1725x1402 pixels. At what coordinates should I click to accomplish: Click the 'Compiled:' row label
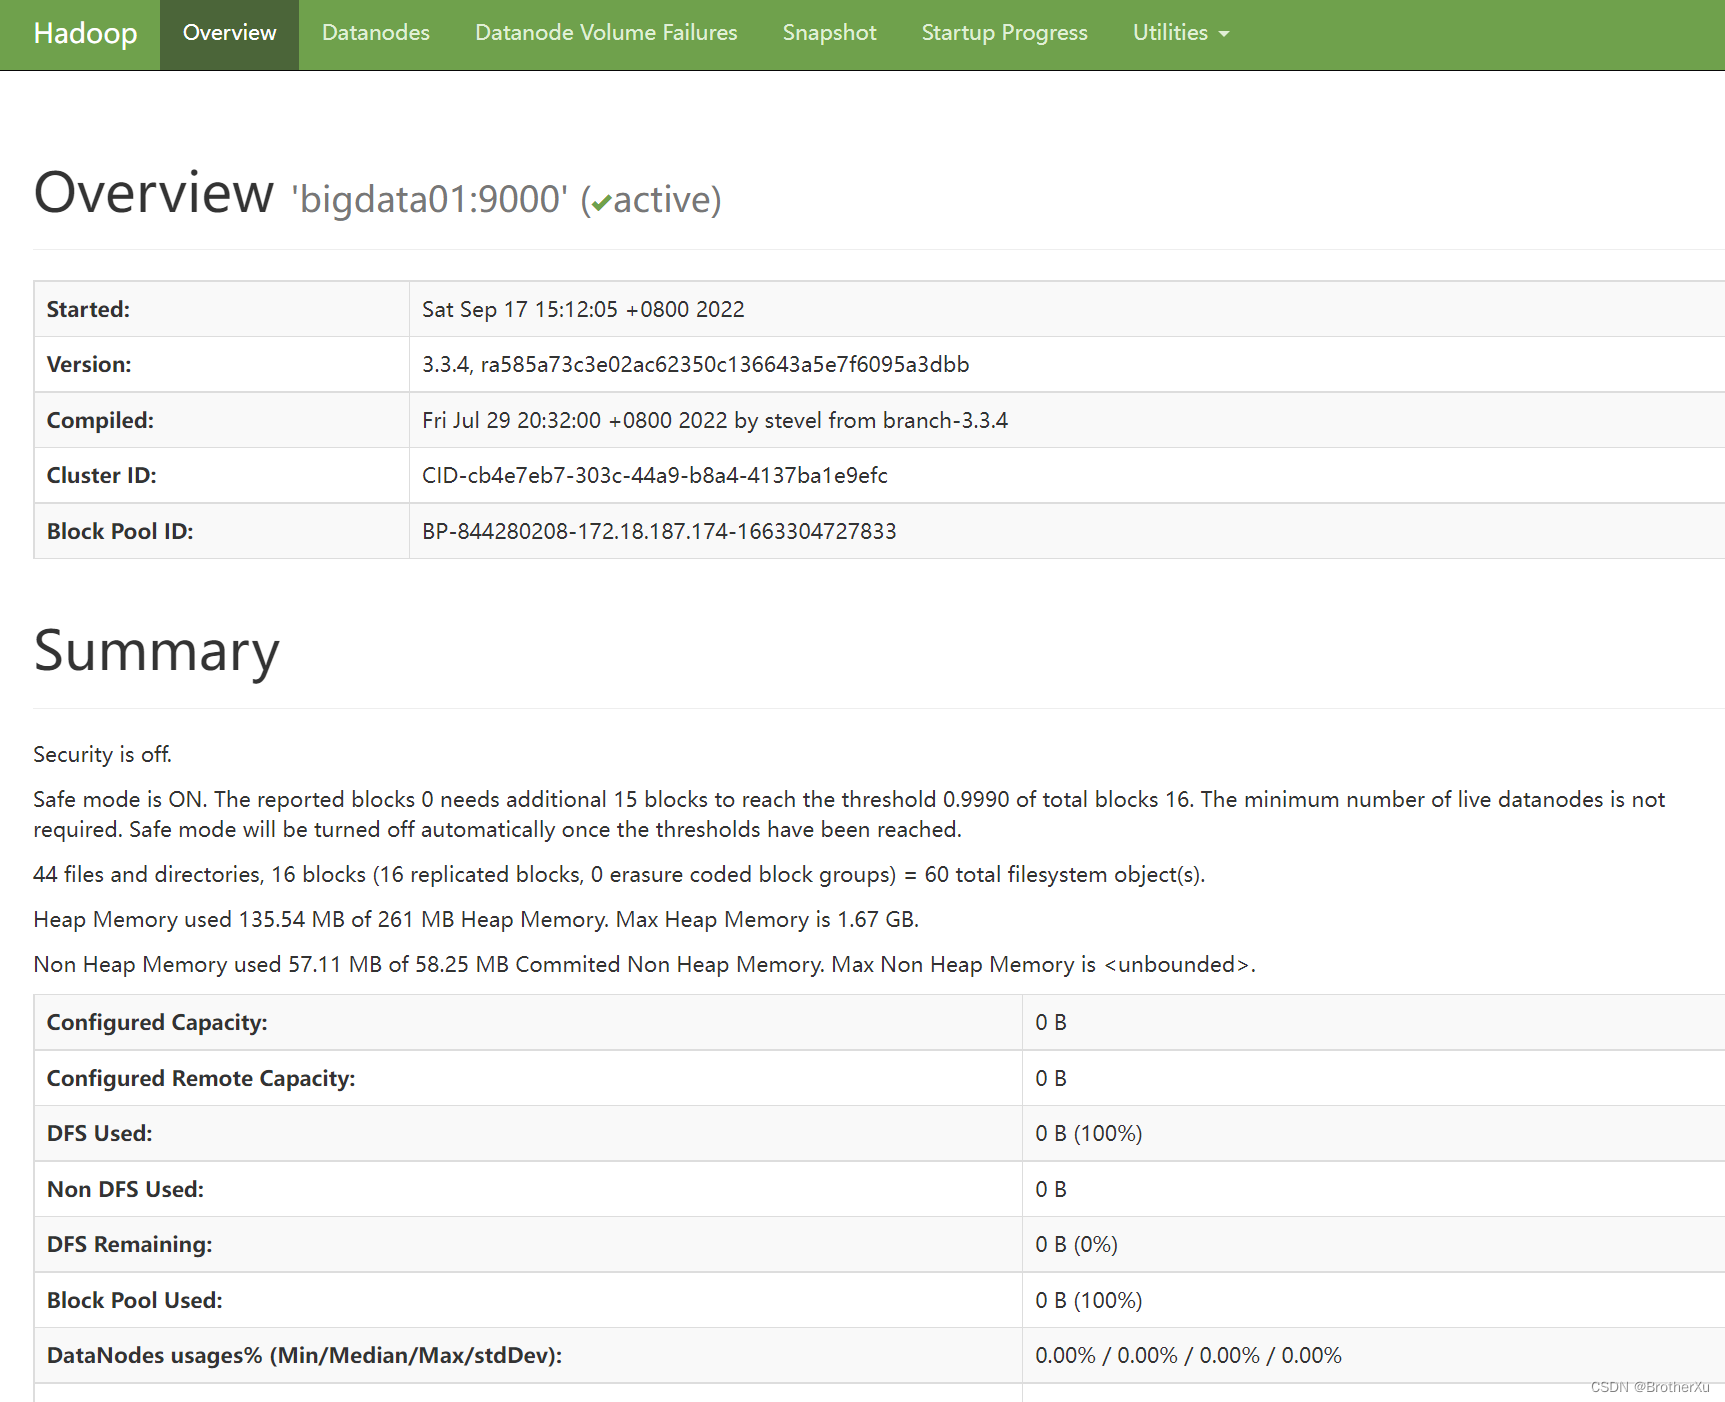(x=100, y=420)
